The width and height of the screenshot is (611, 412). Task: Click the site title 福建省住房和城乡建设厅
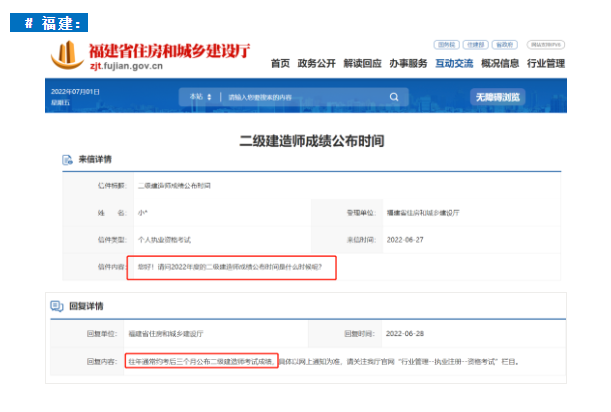pyautogui.click(x=170, y=51)
